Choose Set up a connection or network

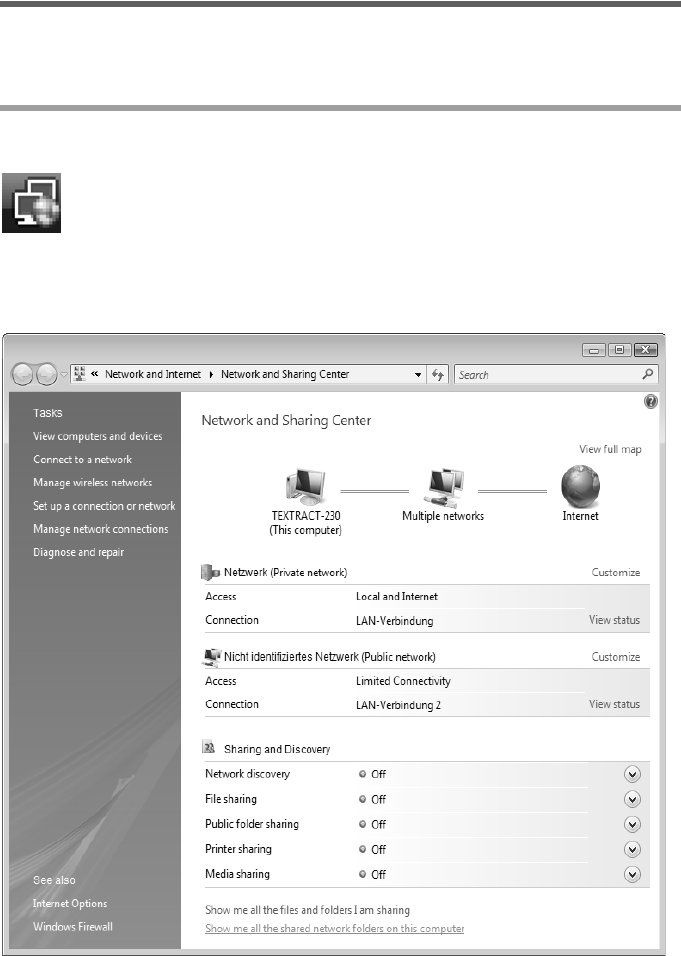click(x=104, y=506)
